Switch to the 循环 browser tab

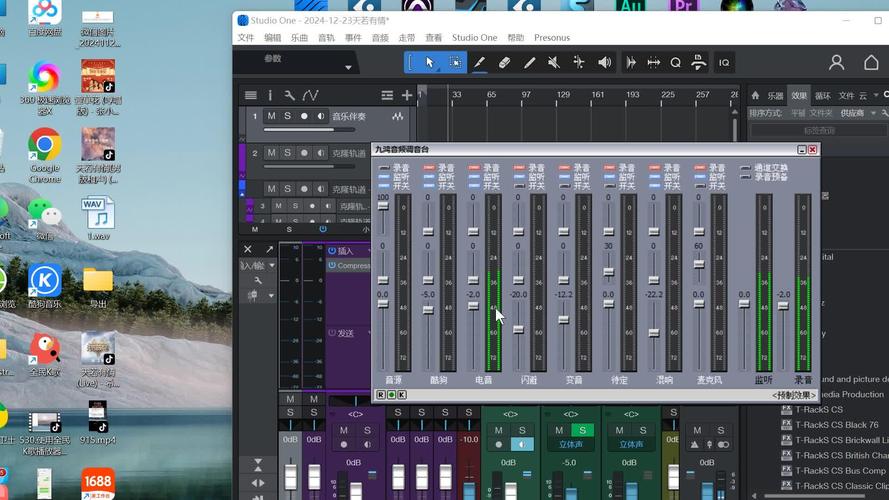[823, 96]
